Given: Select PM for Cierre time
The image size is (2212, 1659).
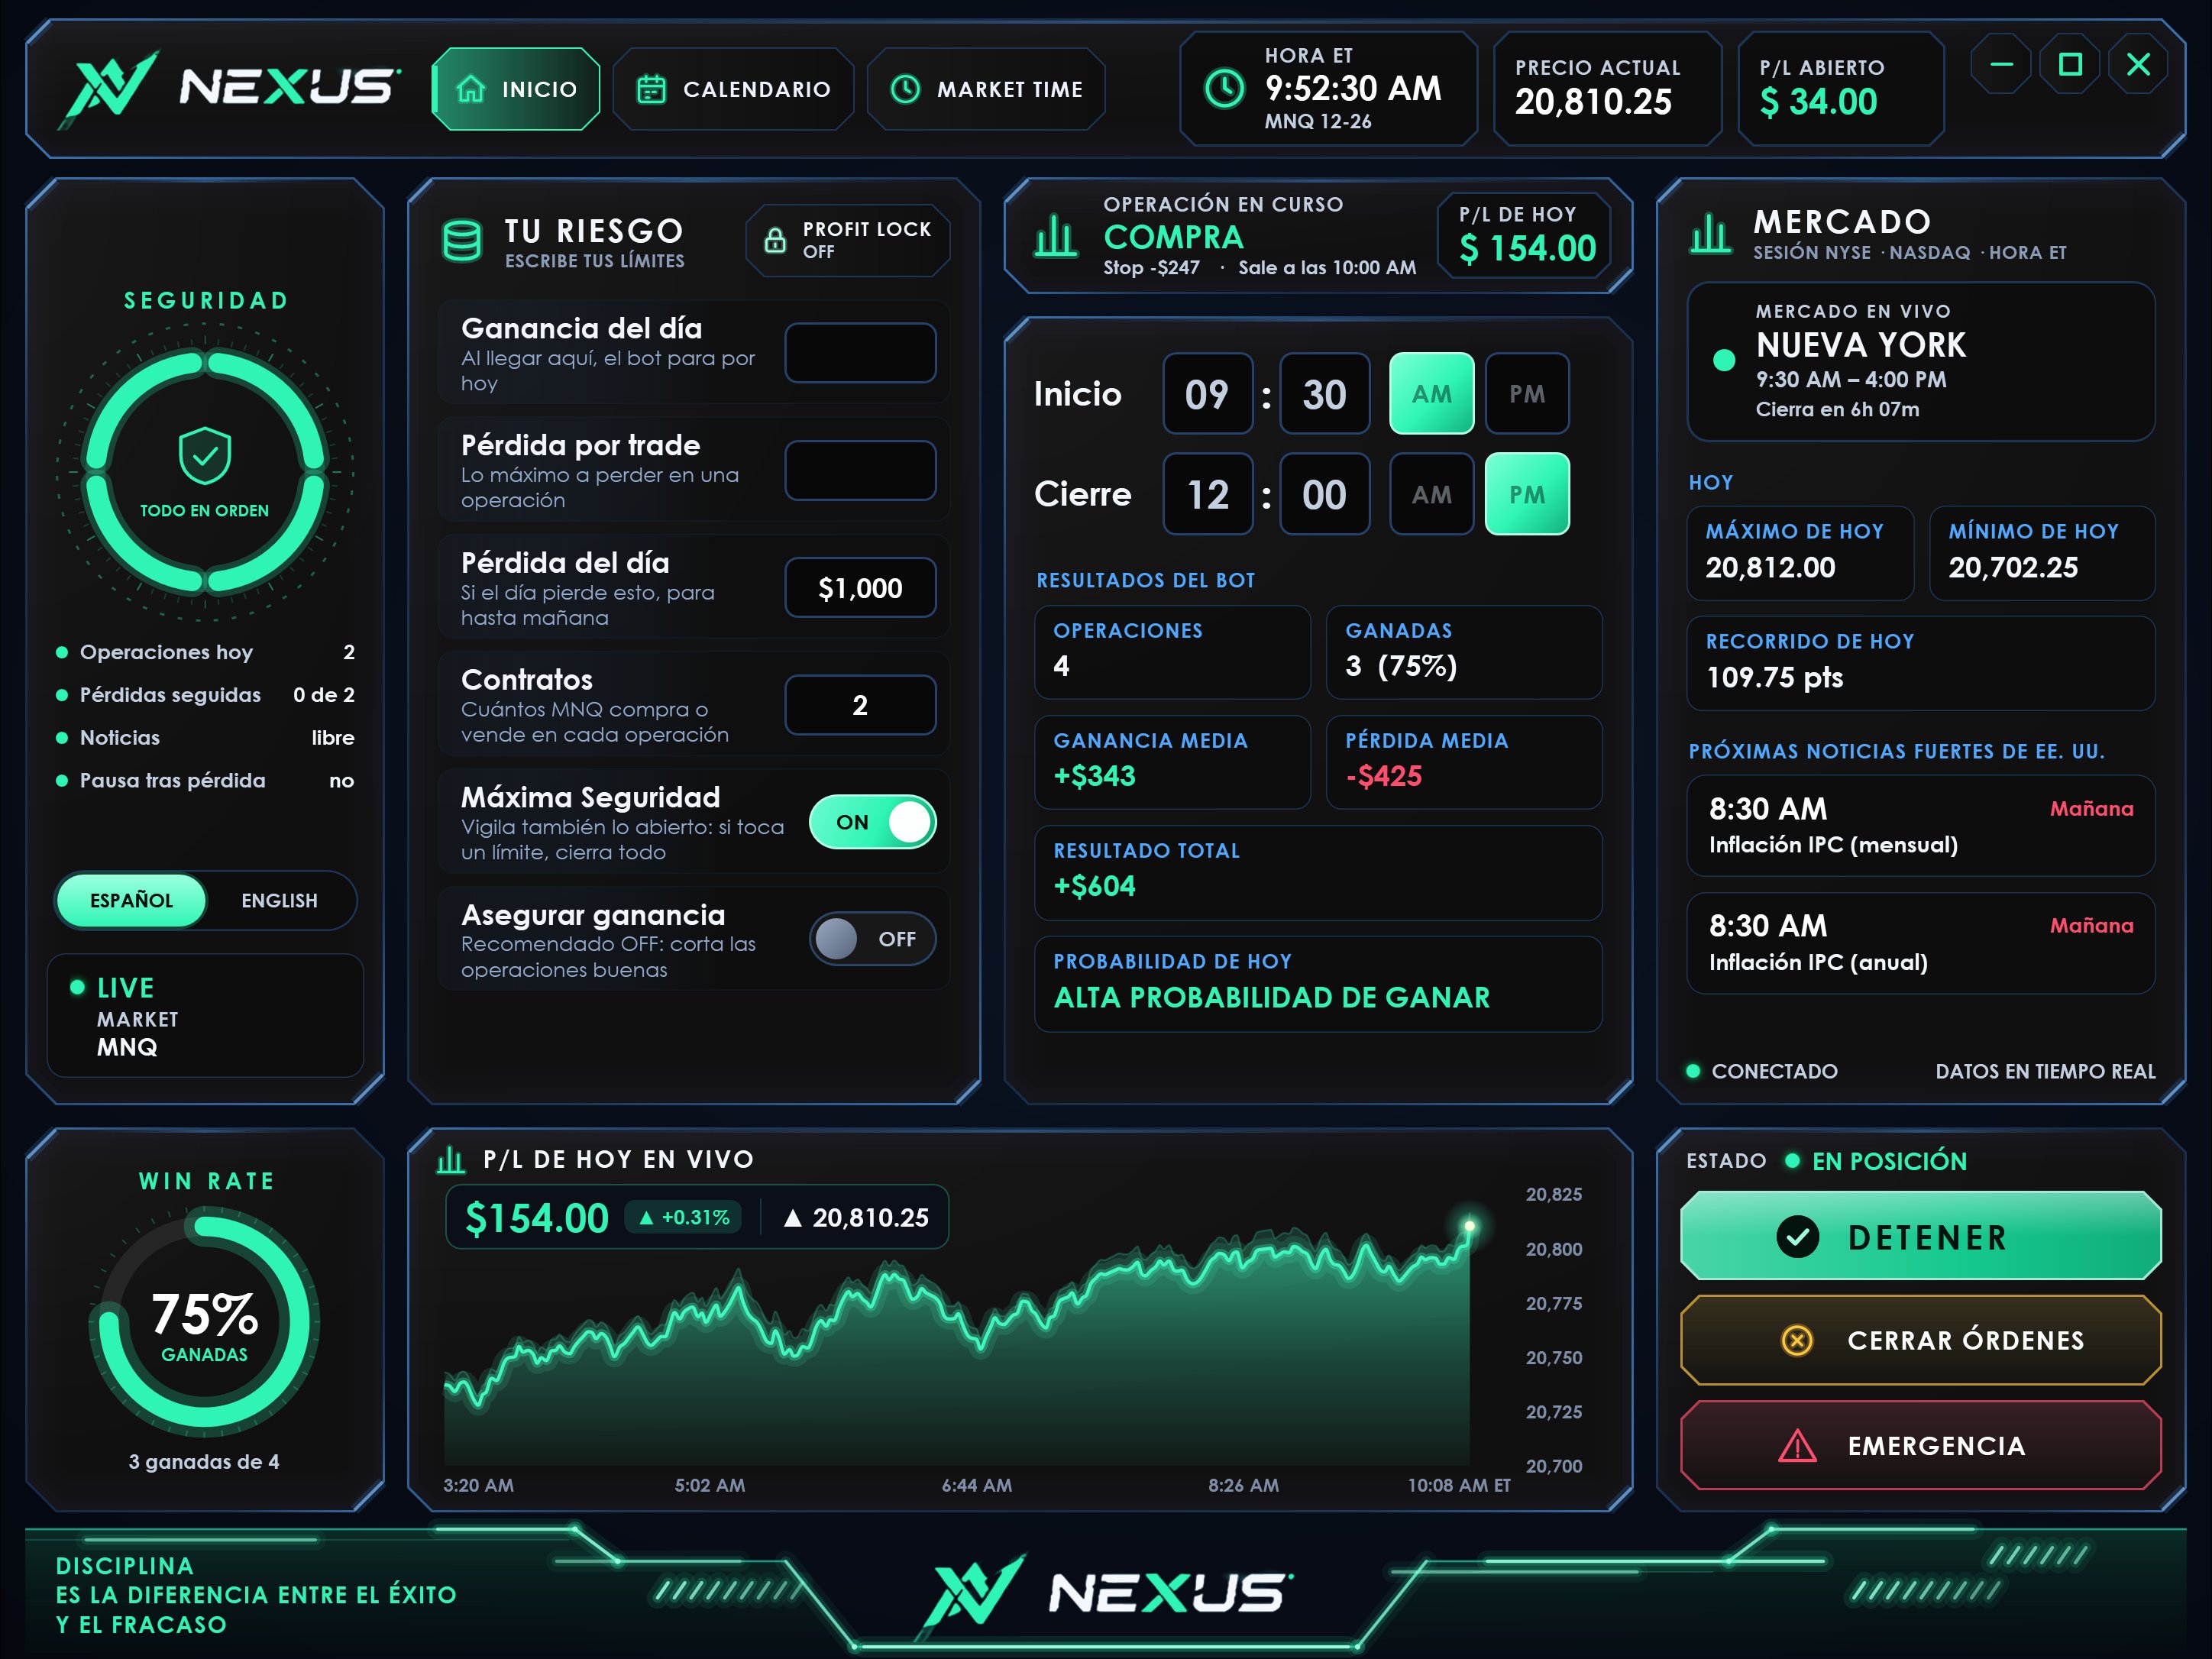Looking at the screenshot, I should point(1527,494).
